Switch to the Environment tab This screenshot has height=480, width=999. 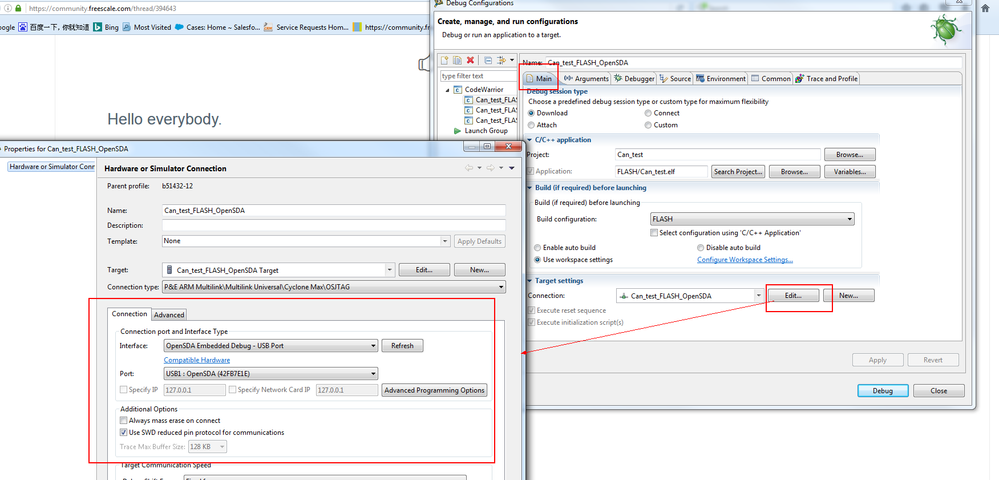(x=721, y=78)
